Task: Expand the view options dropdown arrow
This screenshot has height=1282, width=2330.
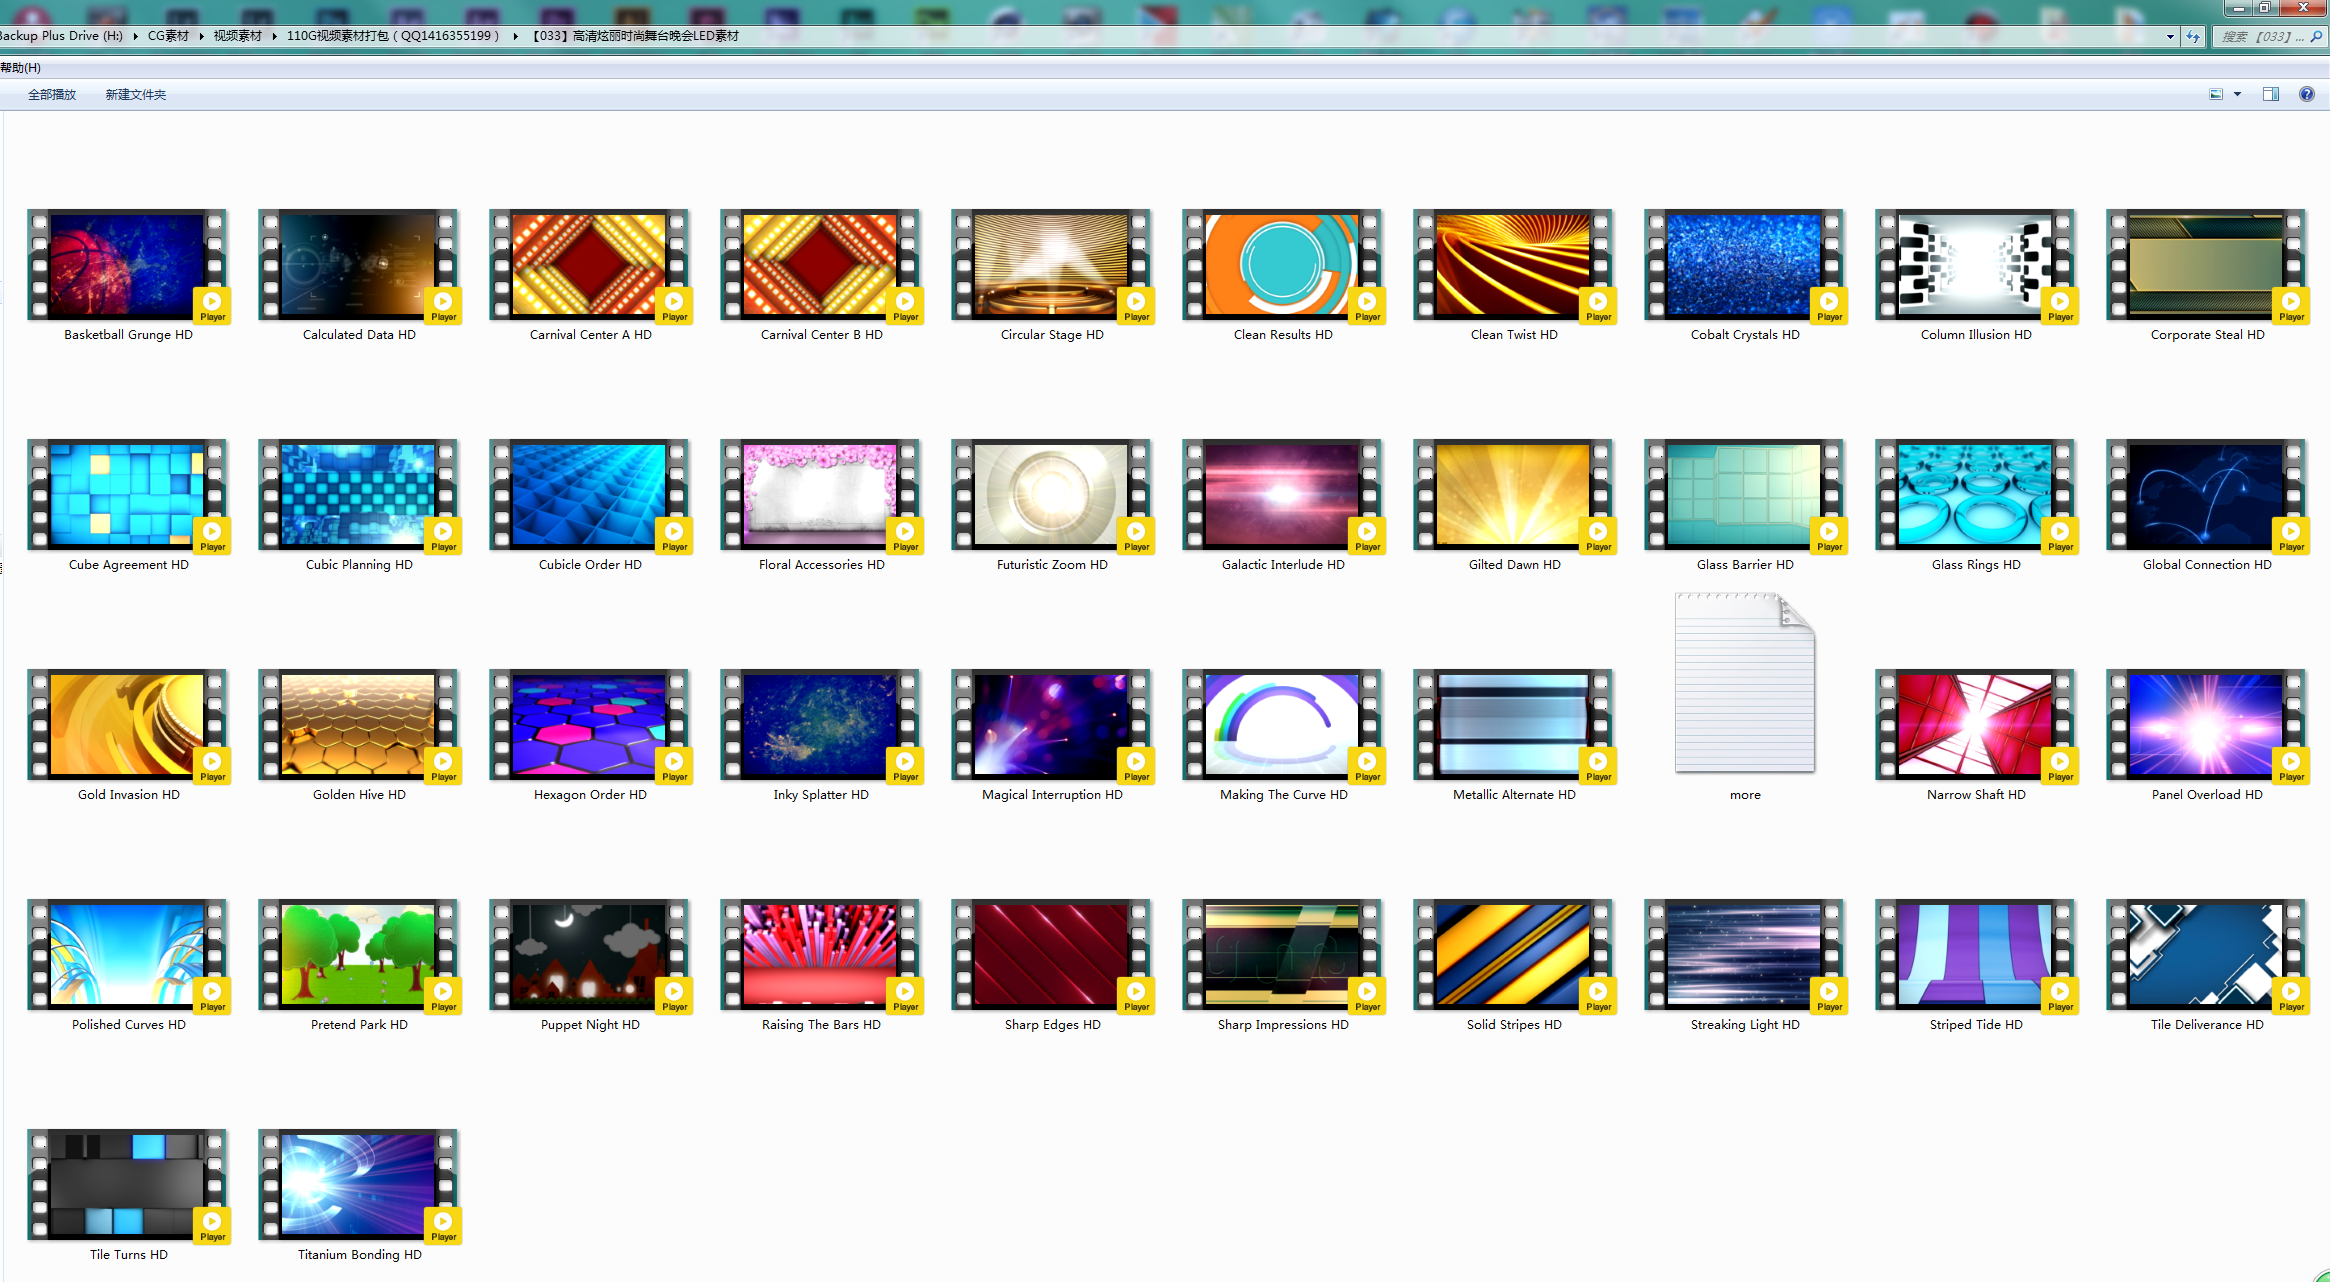Action: click(x=2237, y=94)
